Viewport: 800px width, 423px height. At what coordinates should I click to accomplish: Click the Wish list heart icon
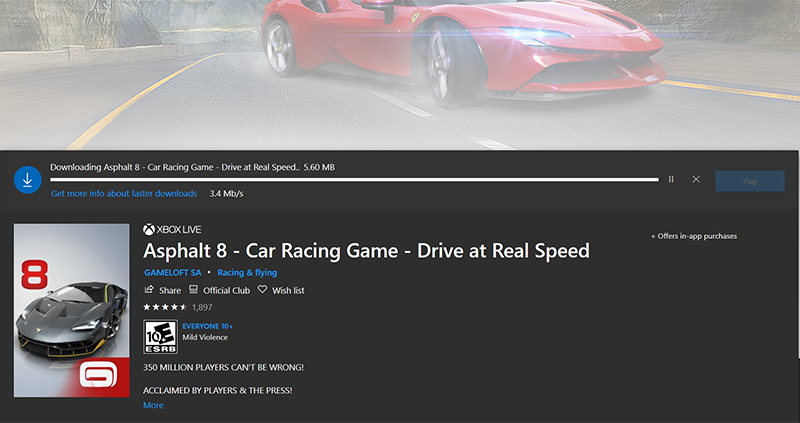tap(262, 289)
